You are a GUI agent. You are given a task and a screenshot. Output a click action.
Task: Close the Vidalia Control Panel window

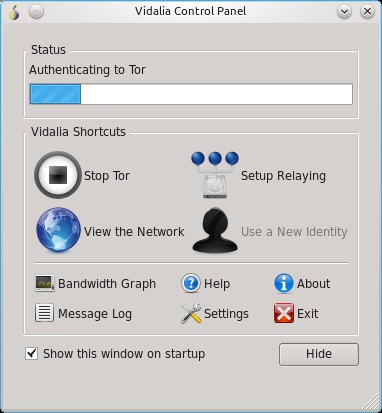click(367, 12)
